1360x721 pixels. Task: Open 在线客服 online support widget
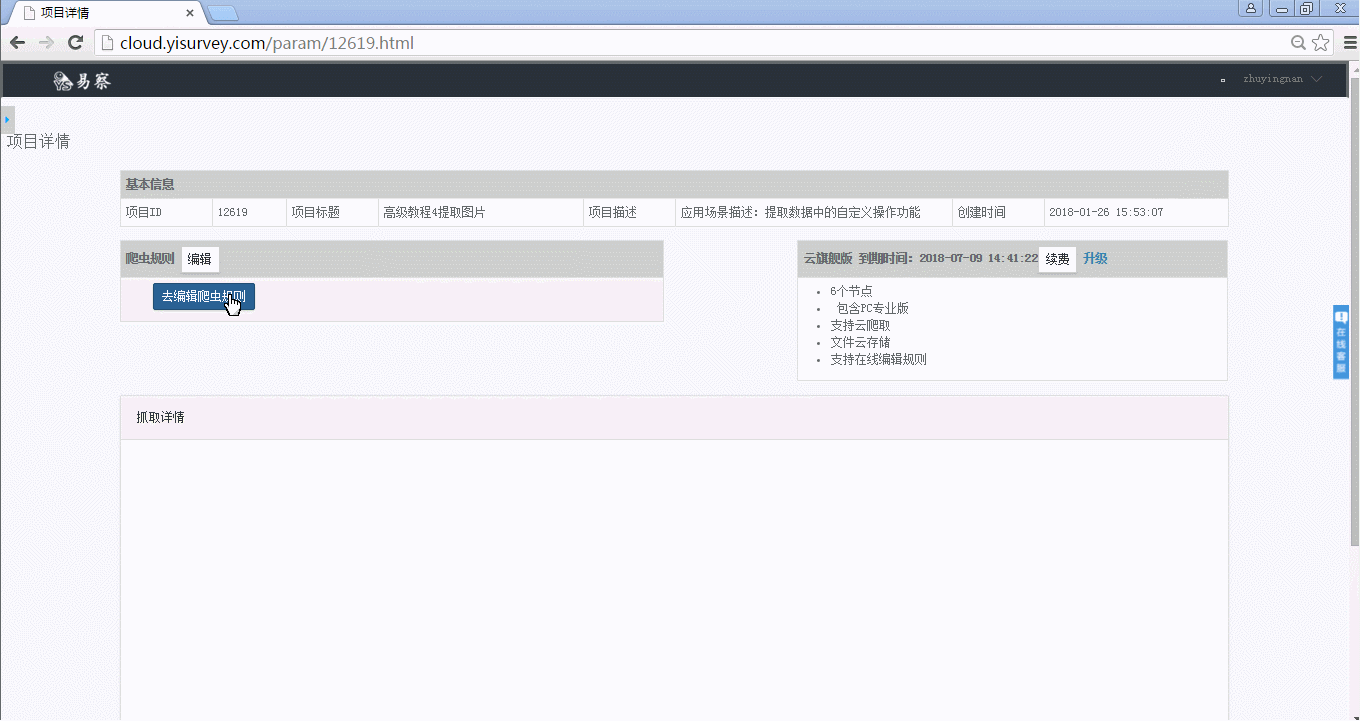[1341, 342]
